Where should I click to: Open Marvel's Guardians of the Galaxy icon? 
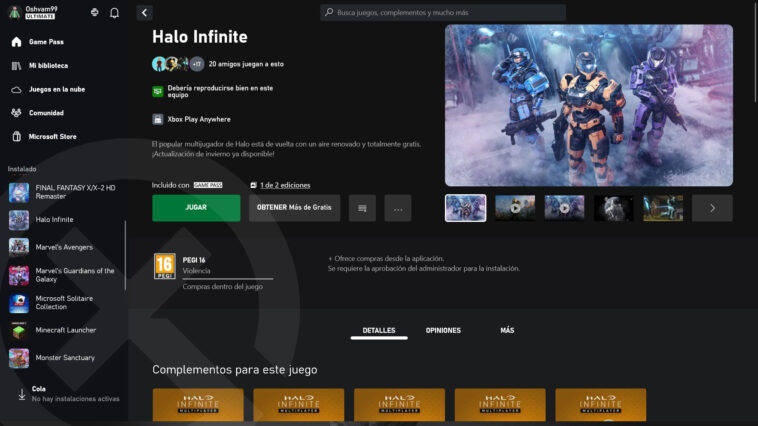19,275
